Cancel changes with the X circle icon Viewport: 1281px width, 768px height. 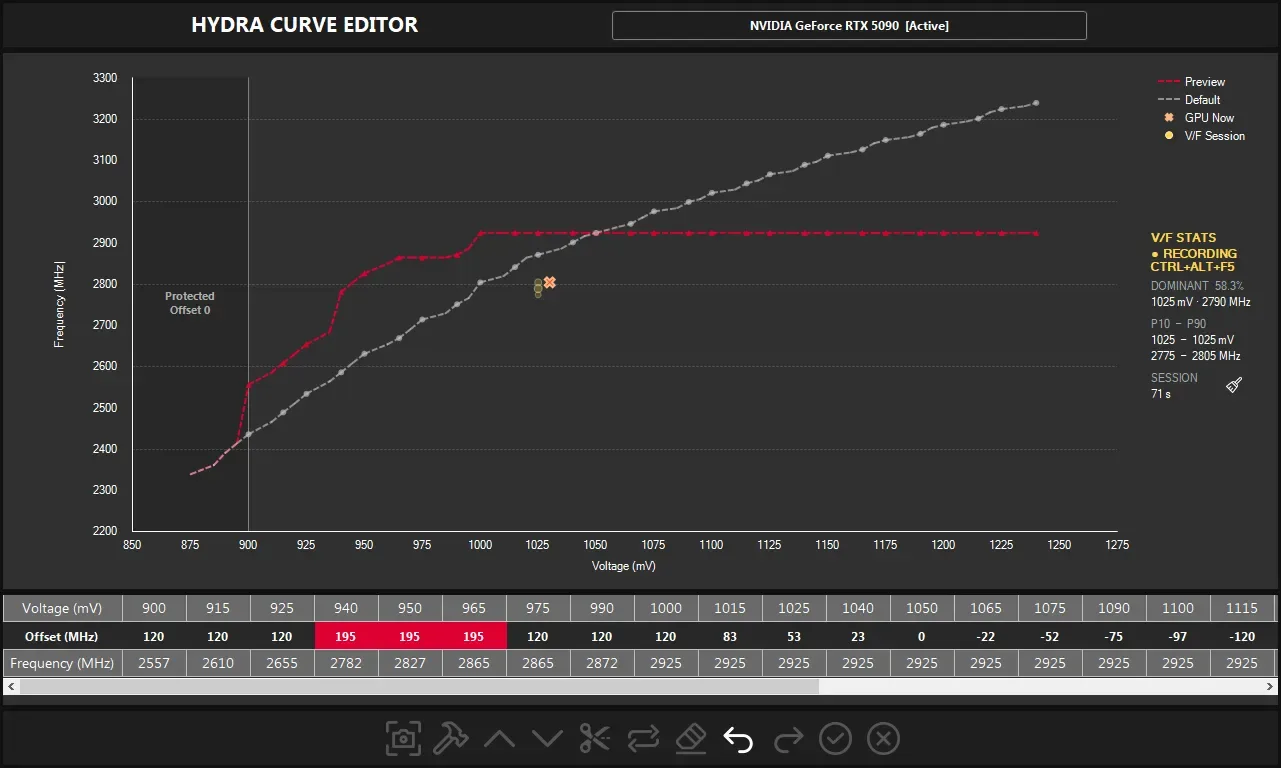point(883,739)
